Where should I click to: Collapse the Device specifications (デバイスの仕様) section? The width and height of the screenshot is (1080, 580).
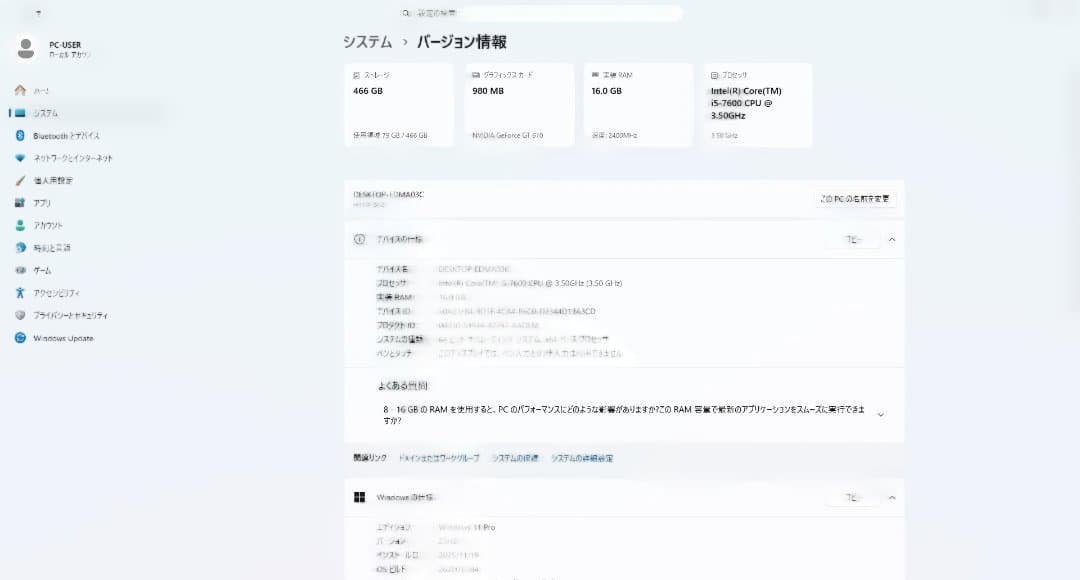(892, 240)
